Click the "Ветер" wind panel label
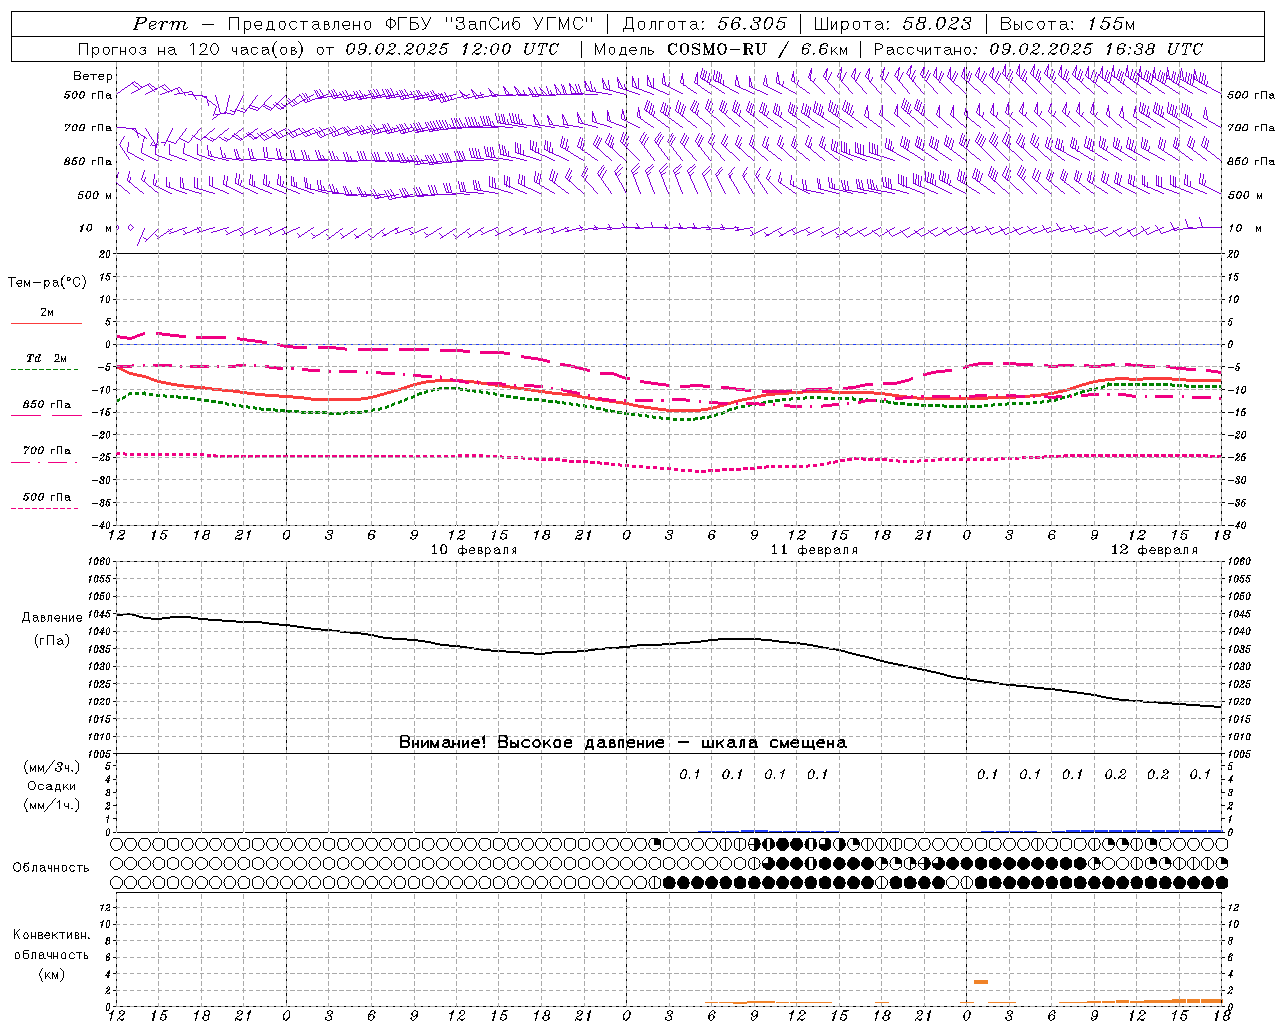 pyautogui.click(x=92, y=76)
